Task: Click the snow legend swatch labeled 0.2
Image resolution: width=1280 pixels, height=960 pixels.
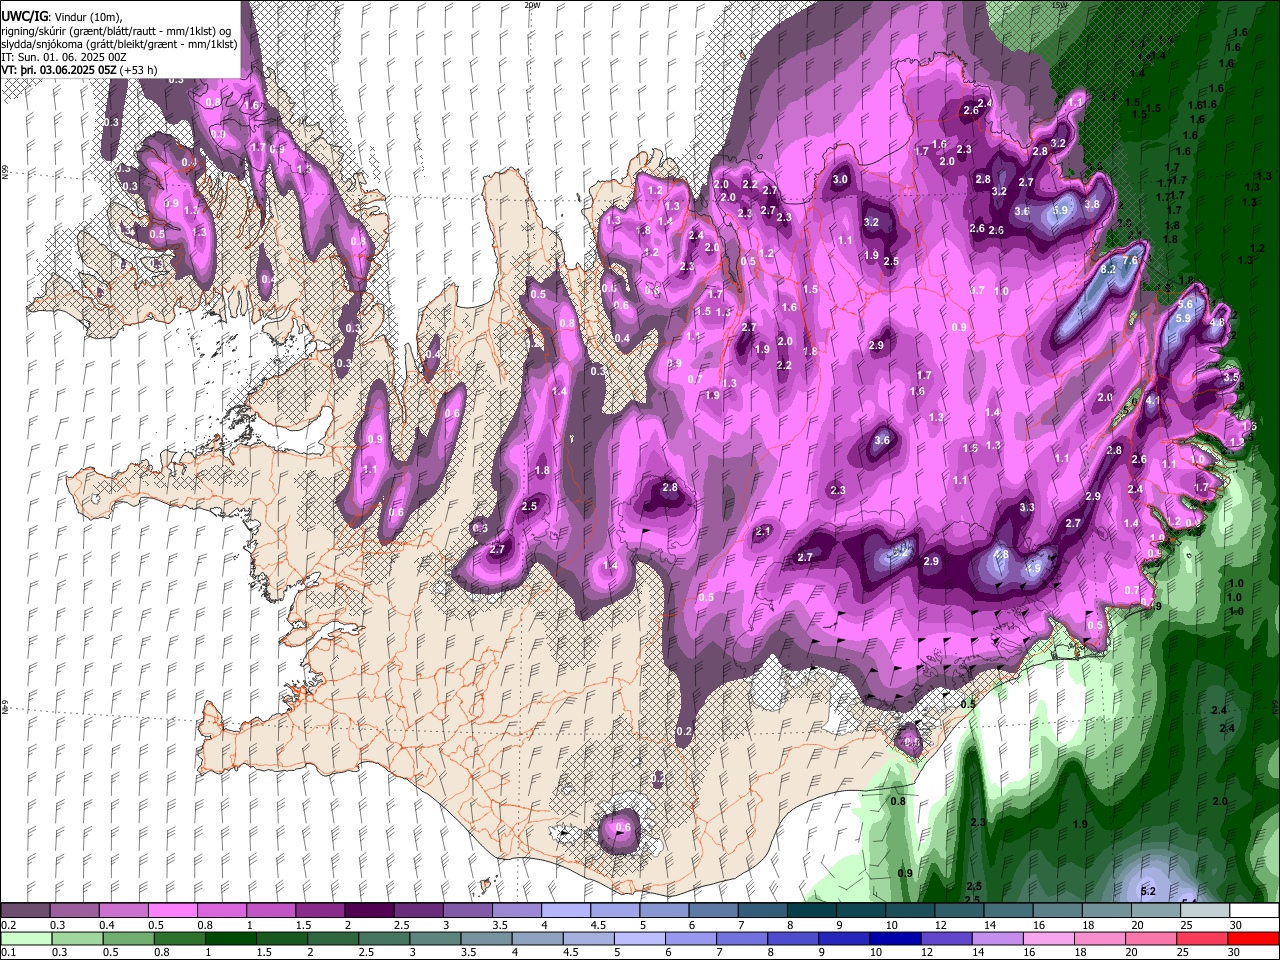Action: [25, 911]
